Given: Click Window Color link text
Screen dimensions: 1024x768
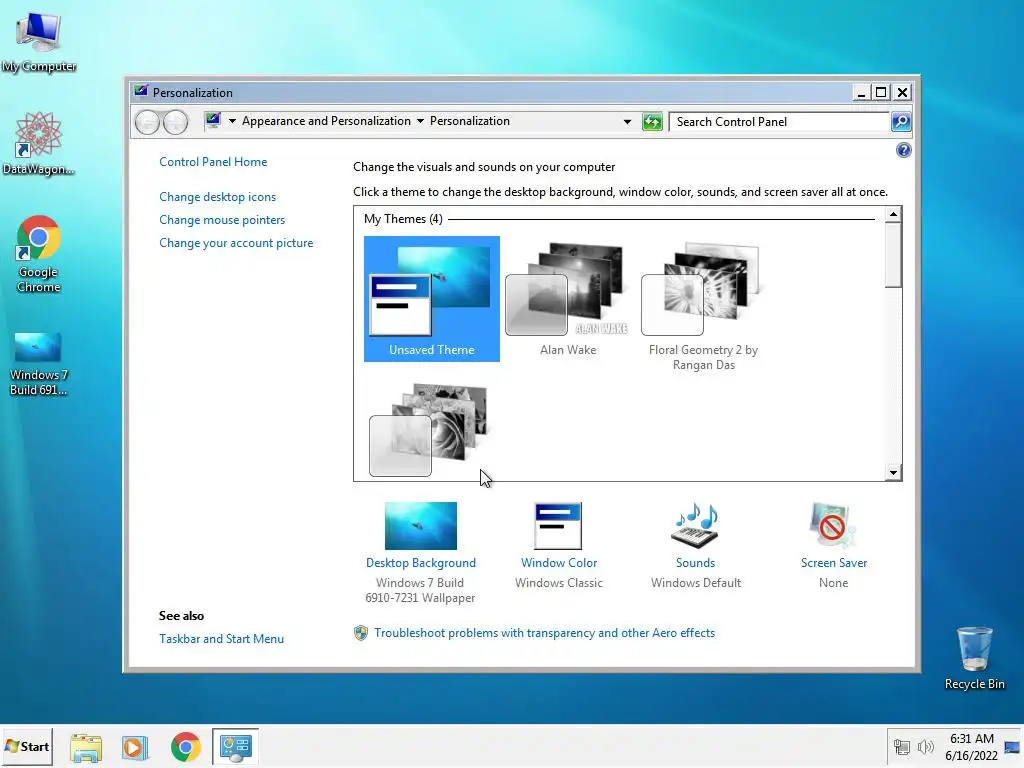Looking at the screenshot, I should (559, 563).
